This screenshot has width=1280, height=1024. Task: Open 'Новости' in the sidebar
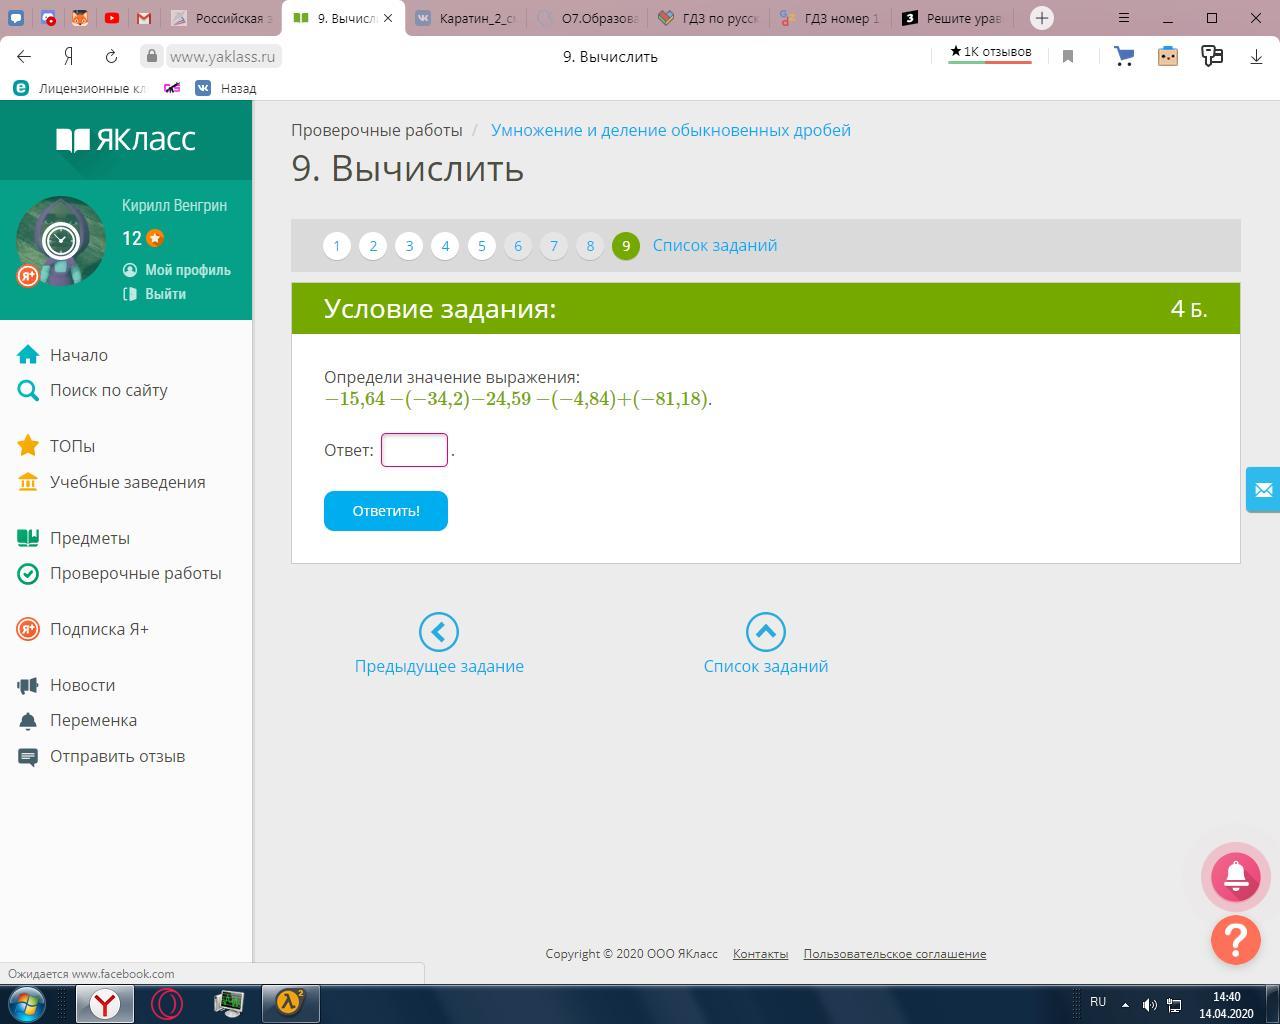66,685
